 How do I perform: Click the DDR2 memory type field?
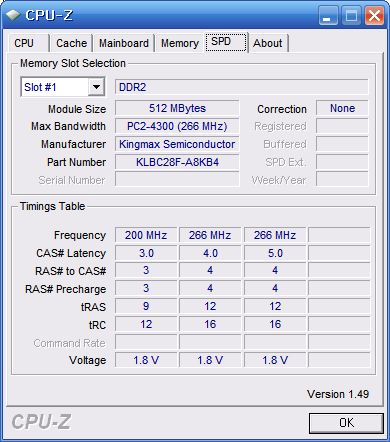[x=242, y=87]
